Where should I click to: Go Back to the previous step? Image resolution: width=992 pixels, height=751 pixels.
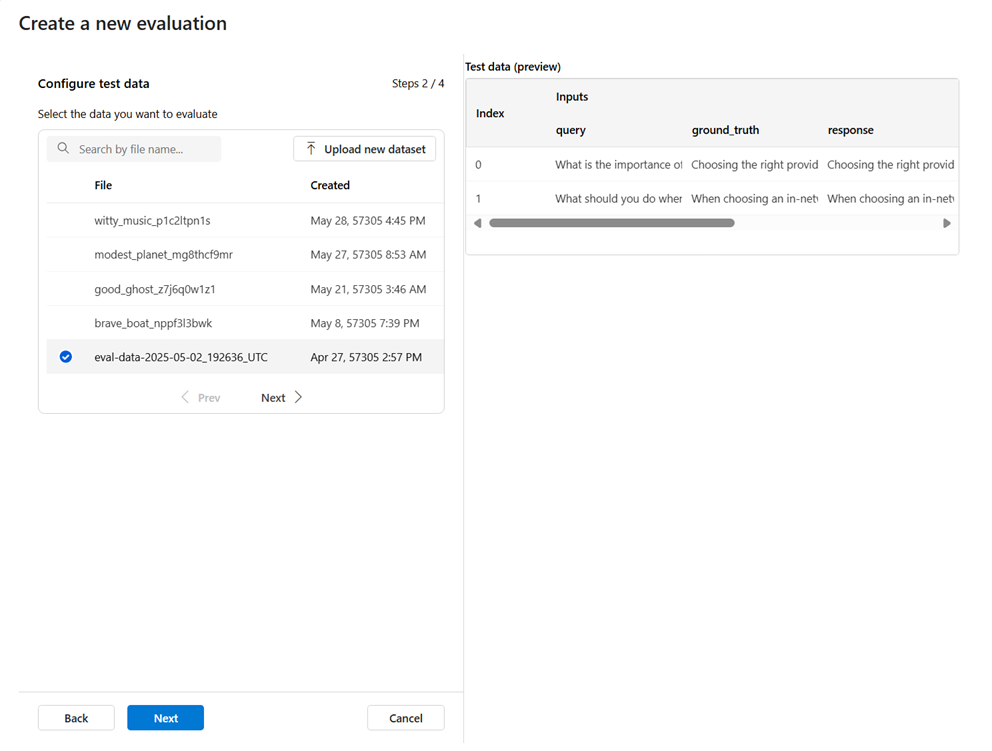click(x=76, y=718)
